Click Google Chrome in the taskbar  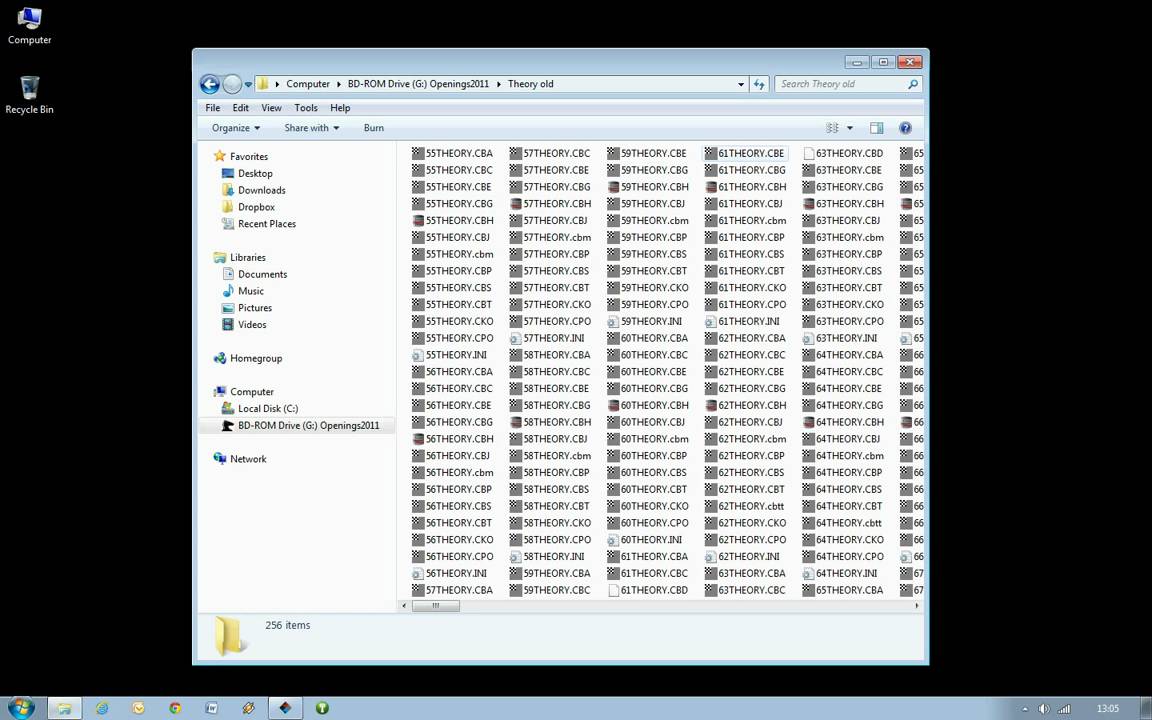175,708
